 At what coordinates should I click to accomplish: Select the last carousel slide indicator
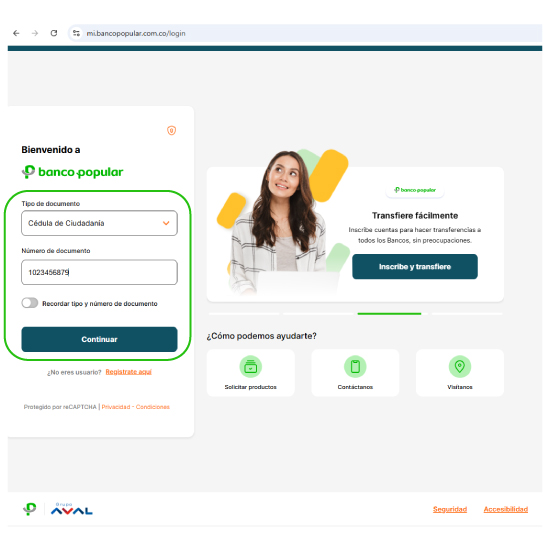tap(467, 314)
